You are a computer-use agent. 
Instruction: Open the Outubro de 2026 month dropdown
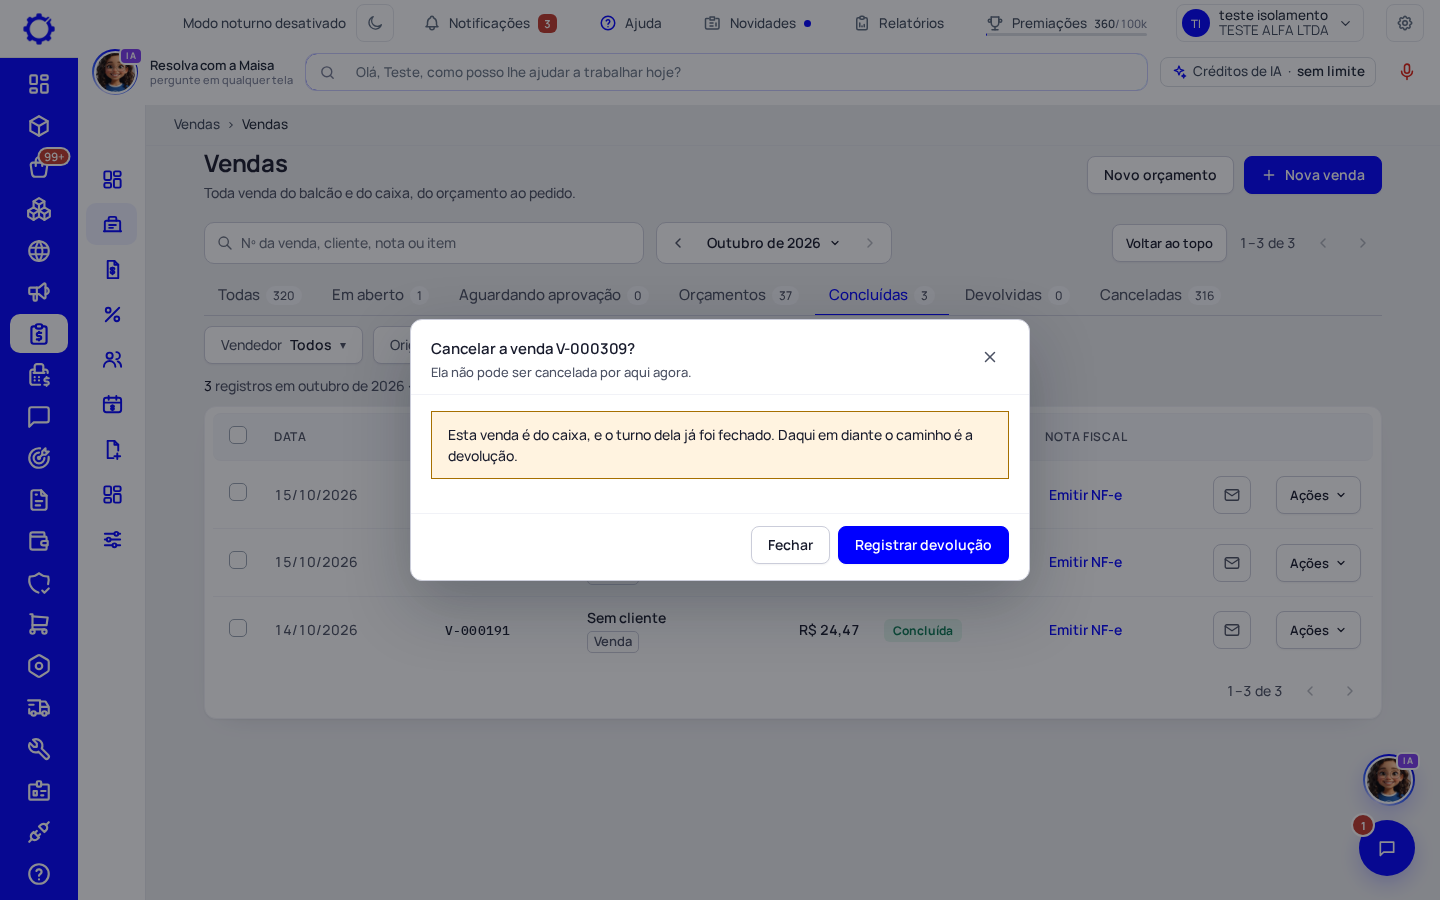click(x=773, y=243)
